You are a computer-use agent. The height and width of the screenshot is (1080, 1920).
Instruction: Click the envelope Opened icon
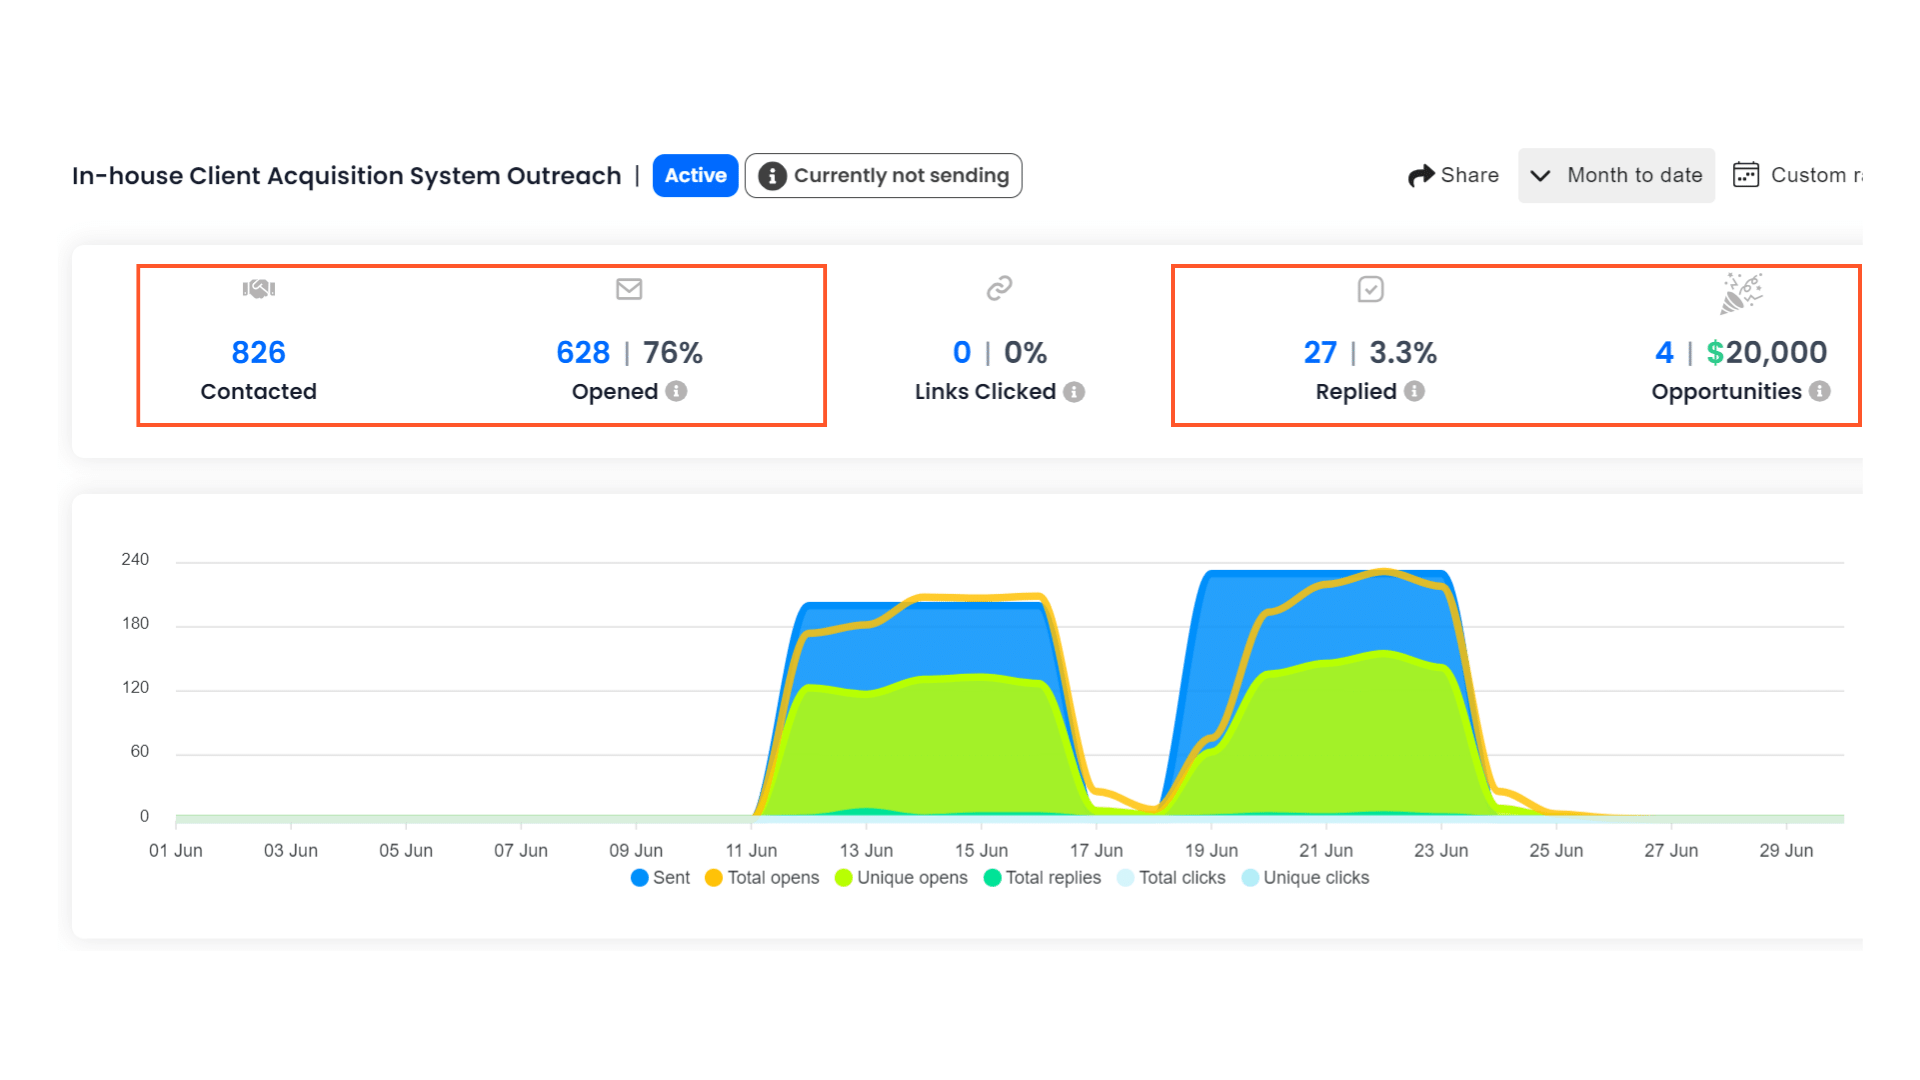tap(629, 289)
